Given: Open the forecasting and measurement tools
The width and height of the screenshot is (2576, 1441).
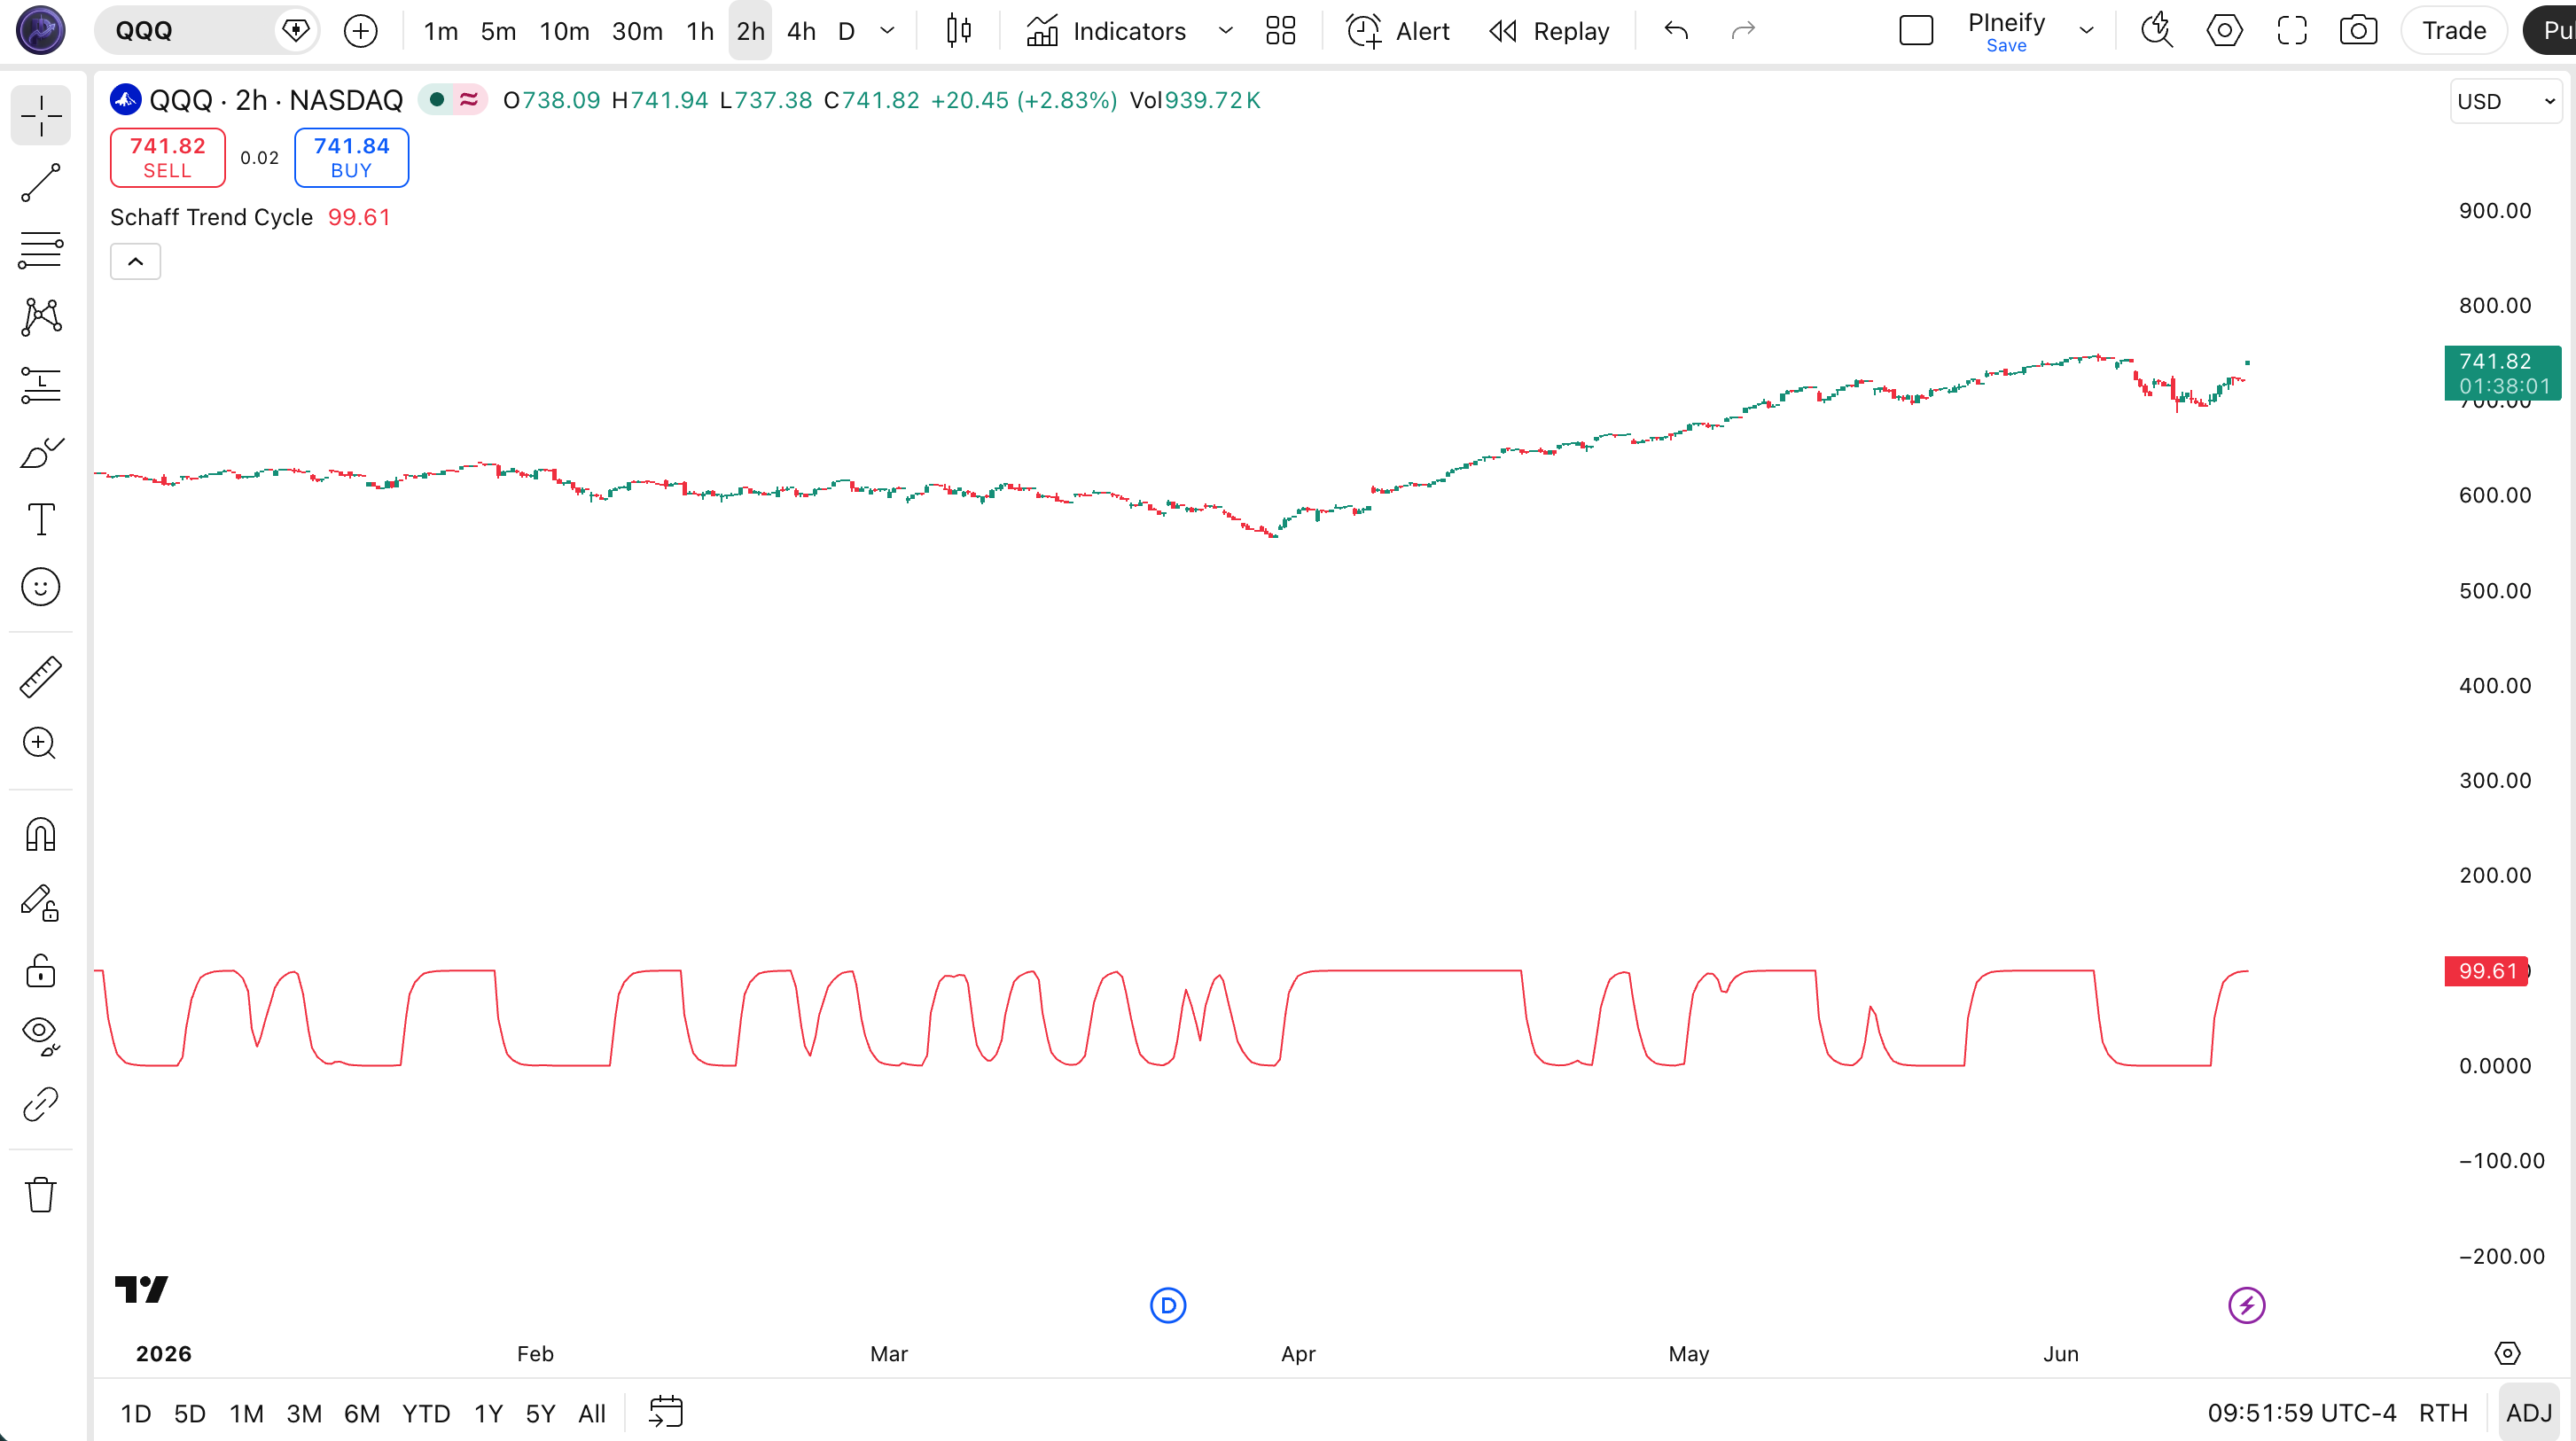Looking at the screenshot, I should tap(41, 385).
